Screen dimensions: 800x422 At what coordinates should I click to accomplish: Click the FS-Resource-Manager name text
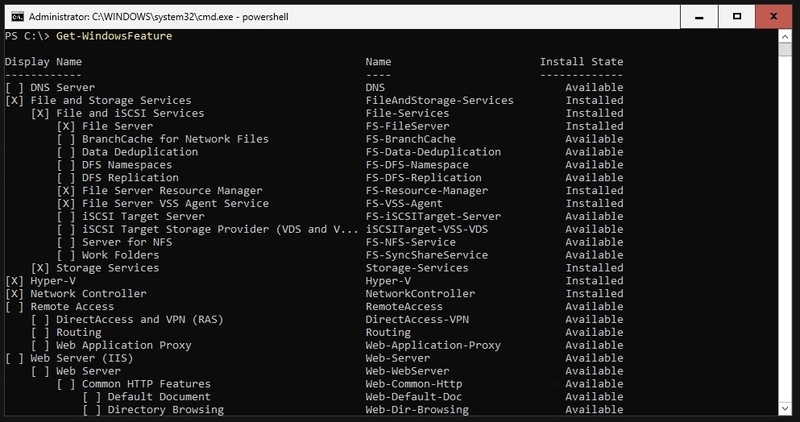coord(427,191)
